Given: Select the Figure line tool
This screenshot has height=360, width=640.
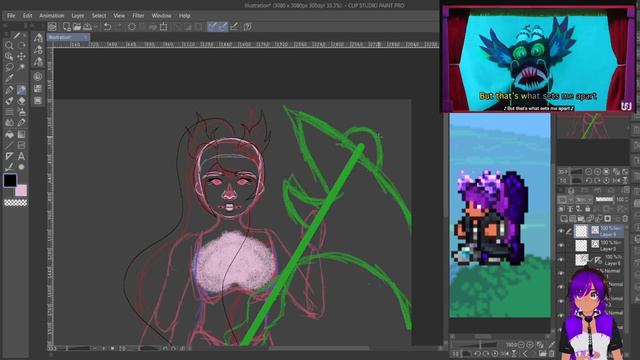Looking at the screenshot, I should pos(9,145).
